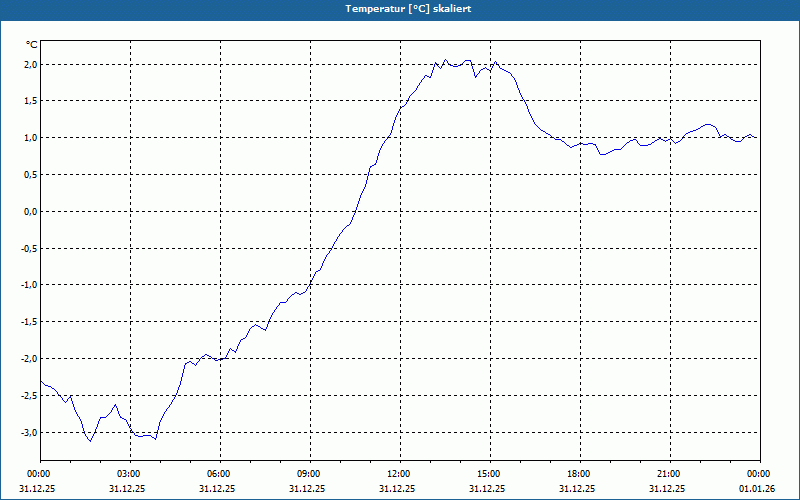Click the 06:00 time axis label
The height and width of the screenshot is (500, 800).
[x=220, y=474]
